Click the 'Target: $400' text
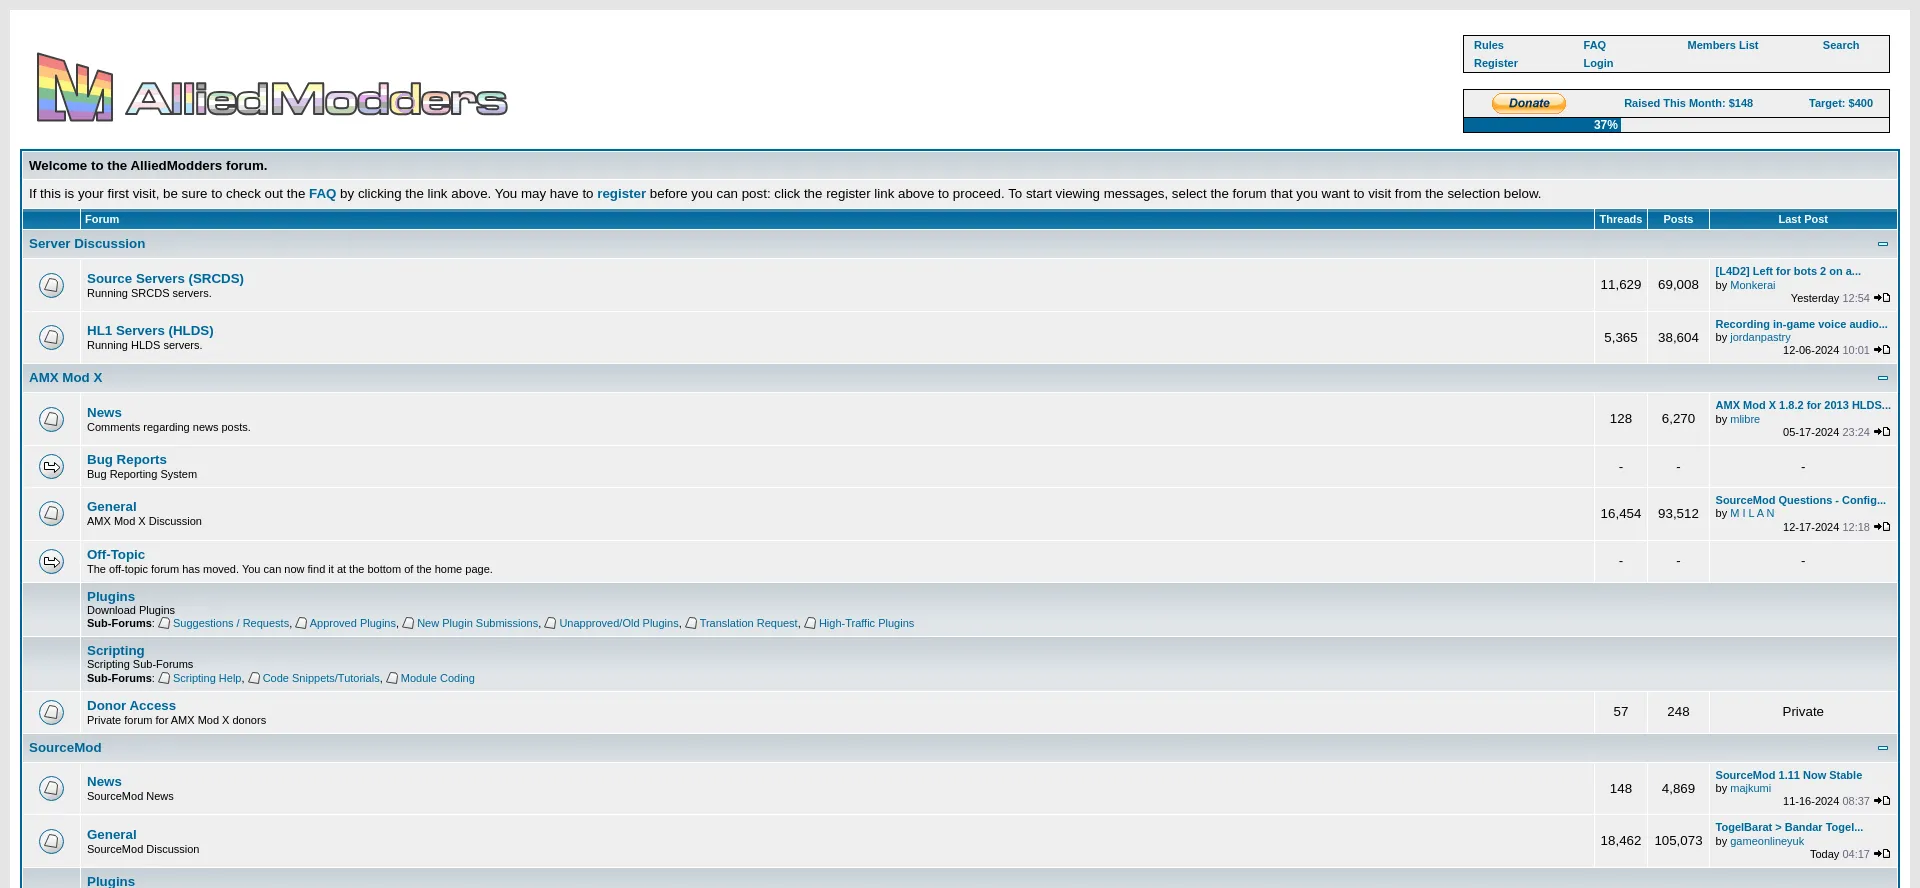Viewport: 1920px width, 888px height. [x=1840, y=103]
